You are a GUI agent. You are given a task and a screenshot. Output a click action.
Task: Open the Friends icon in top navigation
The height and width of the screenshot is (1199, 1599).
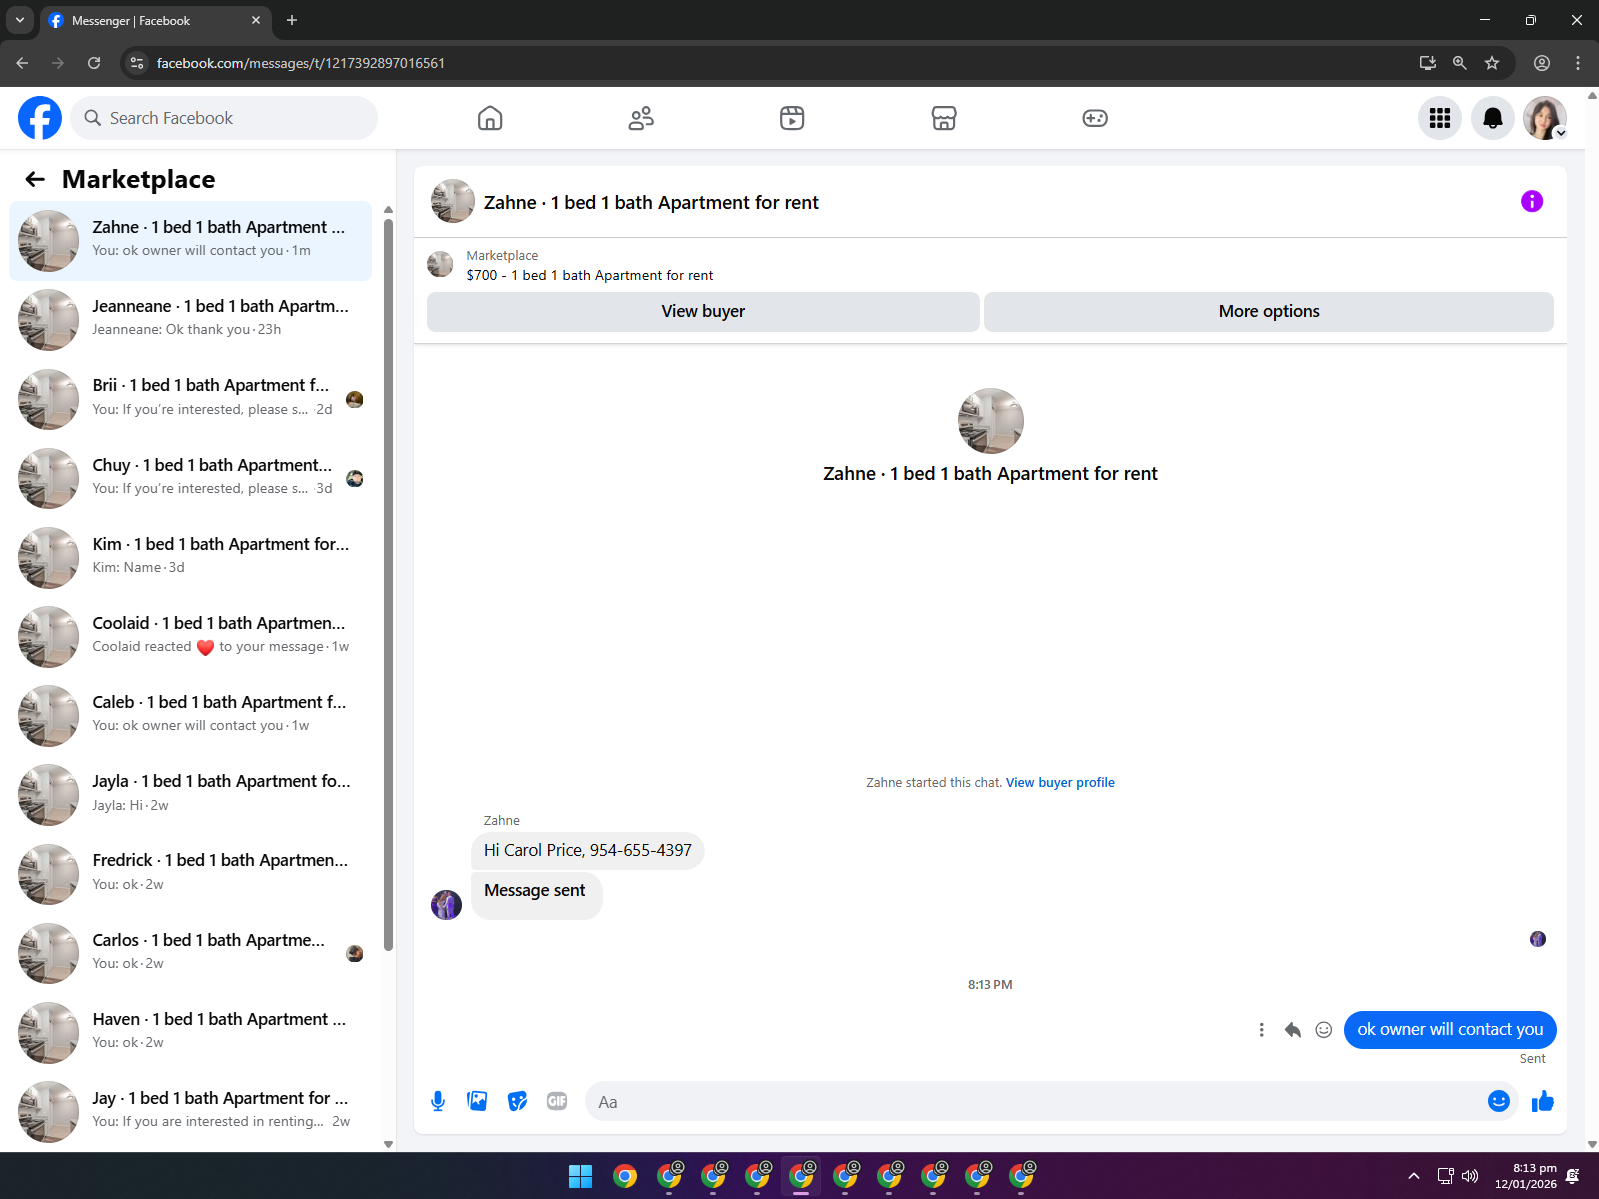[x=641, y=118]
